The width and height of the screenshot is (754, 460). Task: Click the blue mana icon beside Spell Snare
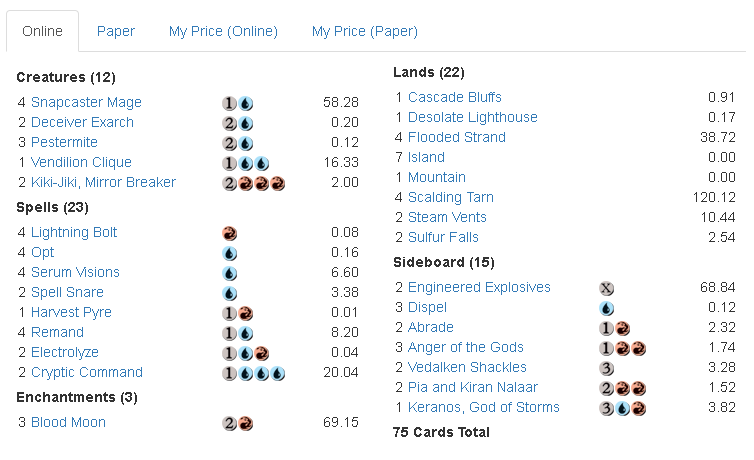point(229,292)
